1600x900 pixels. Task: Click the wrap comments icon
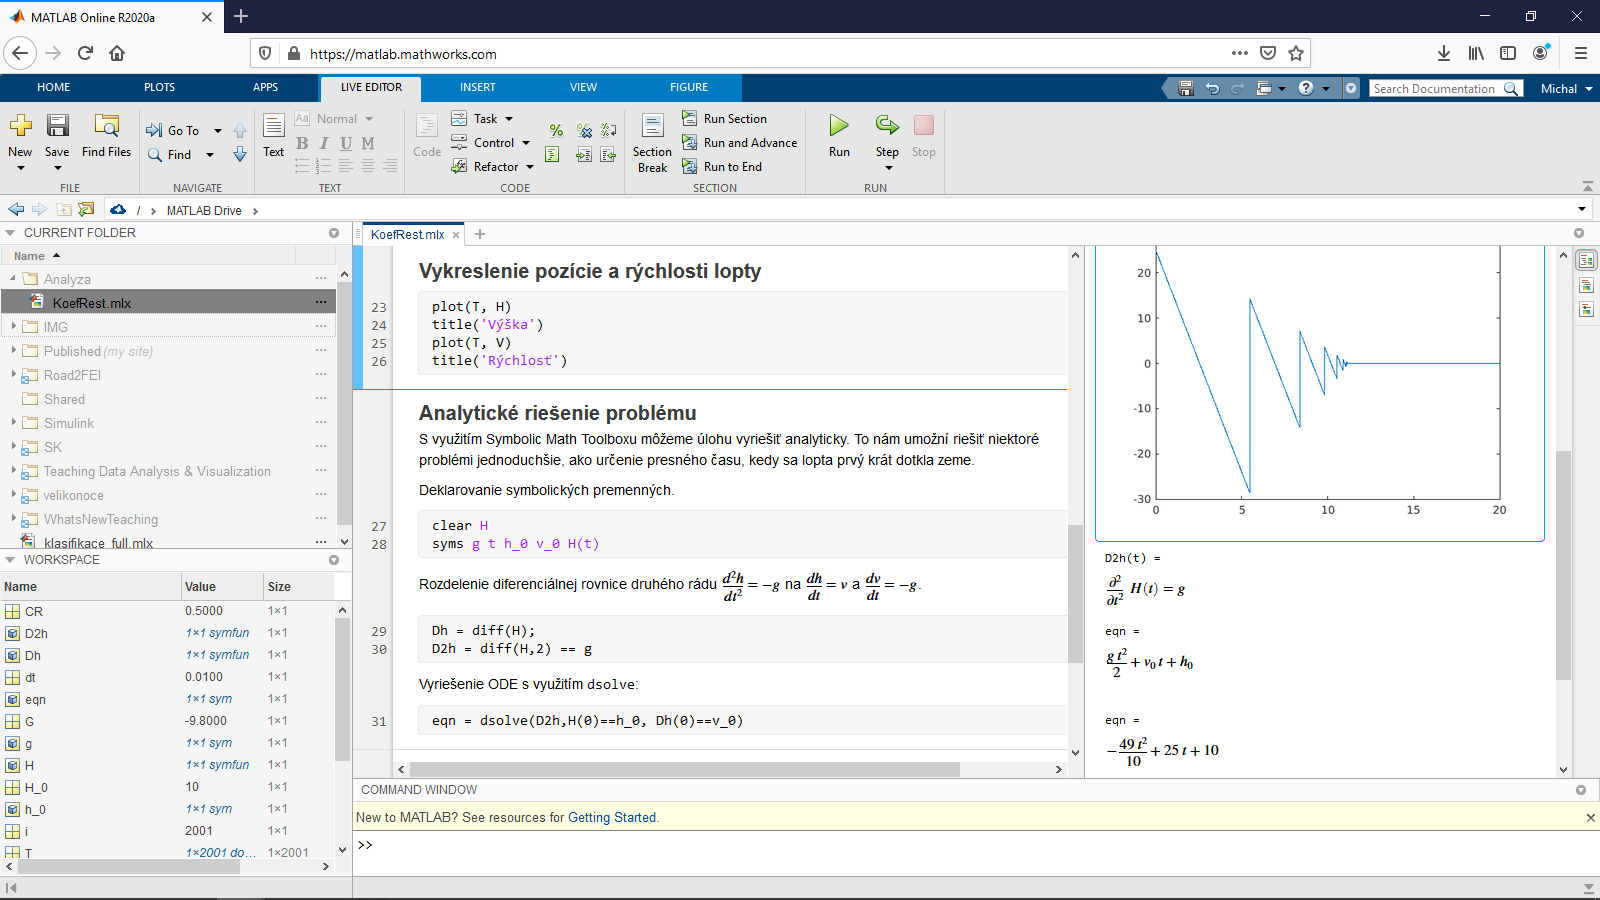[x=608, y=131]
